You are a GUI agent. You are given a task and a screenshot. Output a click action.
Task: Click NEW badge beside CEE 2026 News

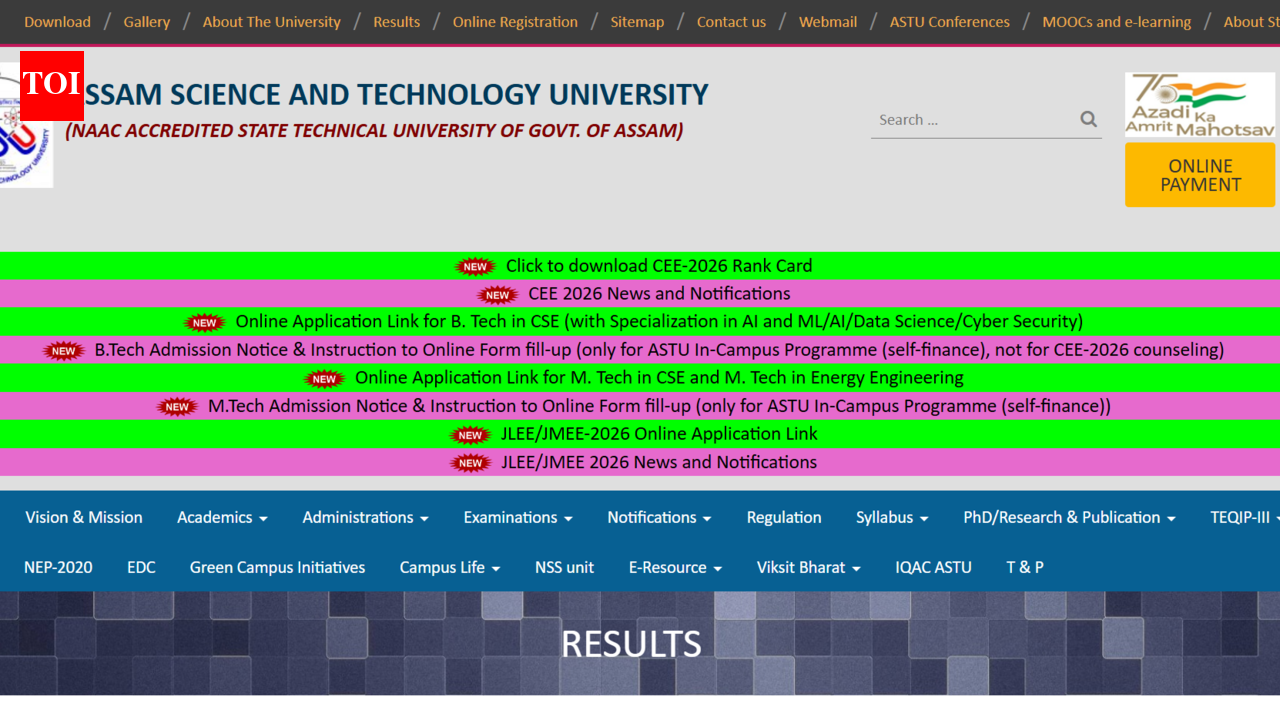[x=498, y=294]
